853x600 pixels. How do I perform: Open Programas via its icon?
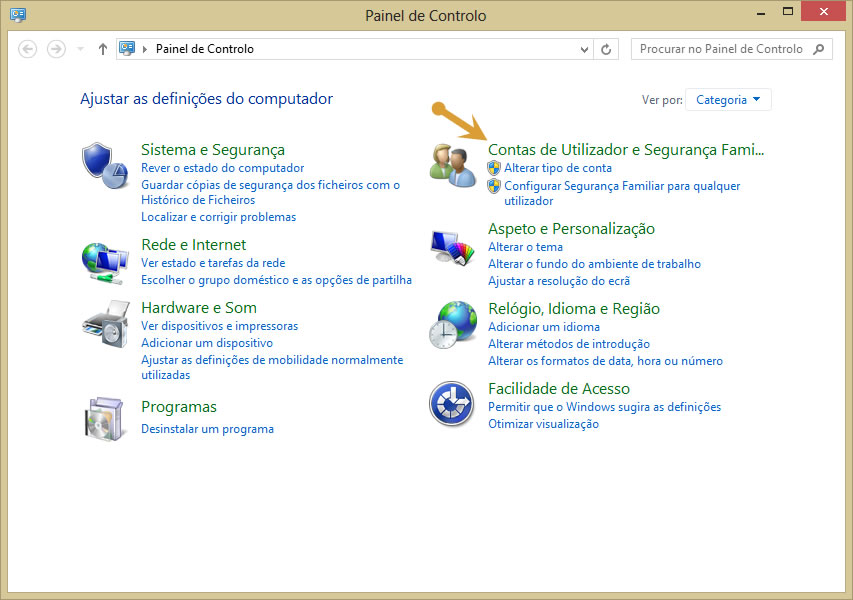(x=104, y=415)
